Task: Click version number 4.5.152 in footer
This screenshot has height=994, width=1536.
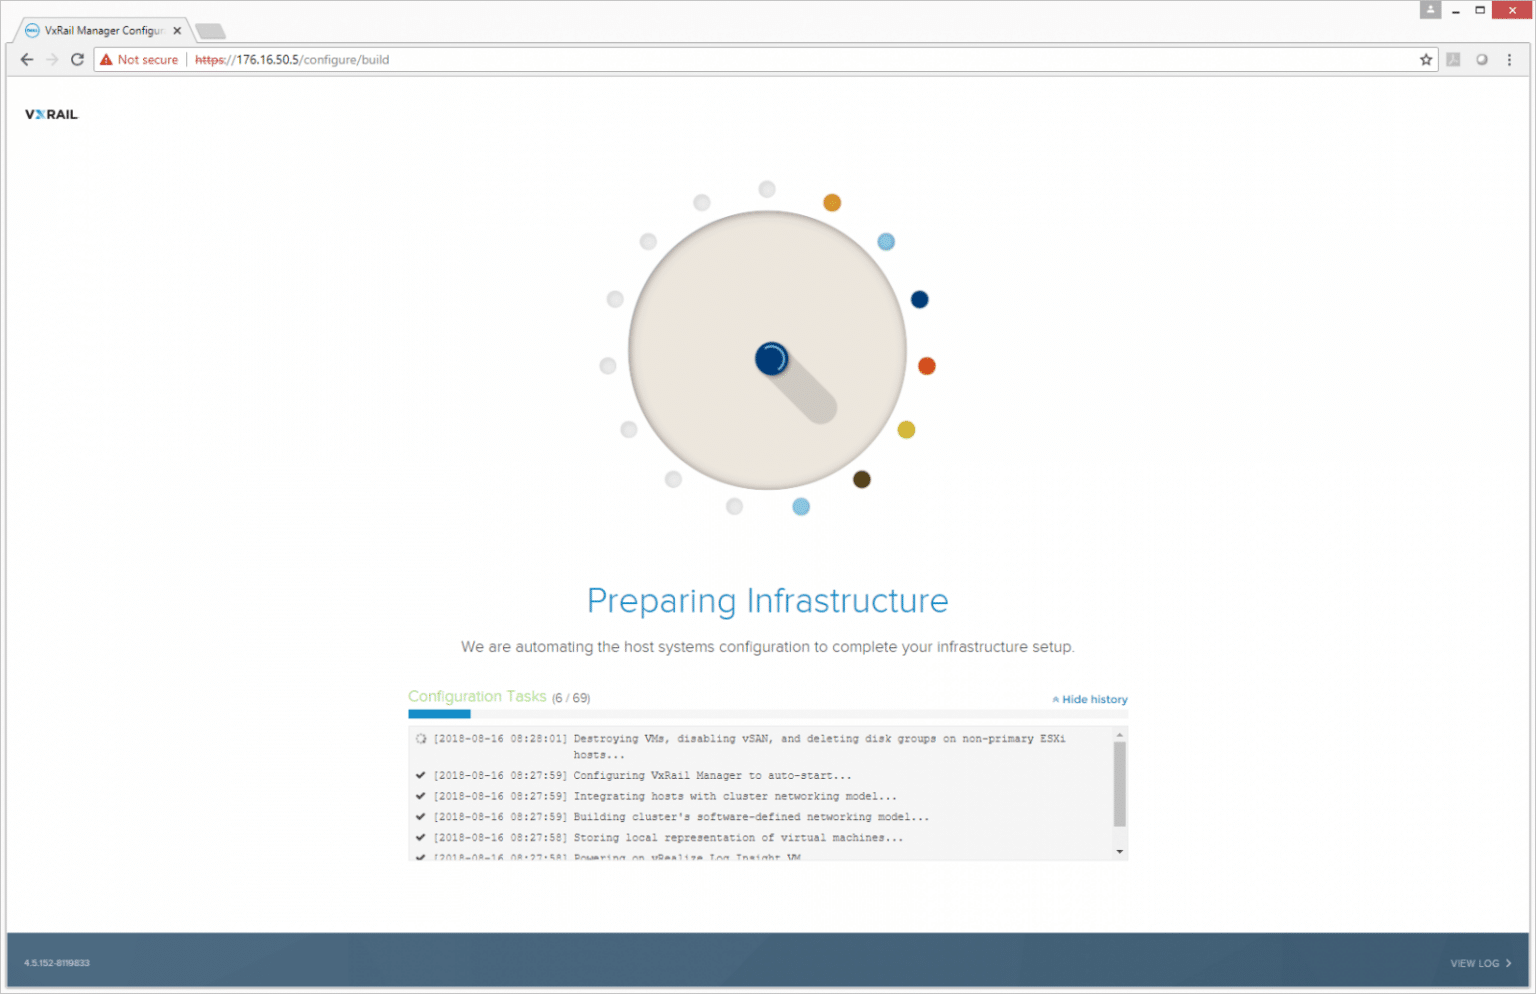Action: (57, 963)
